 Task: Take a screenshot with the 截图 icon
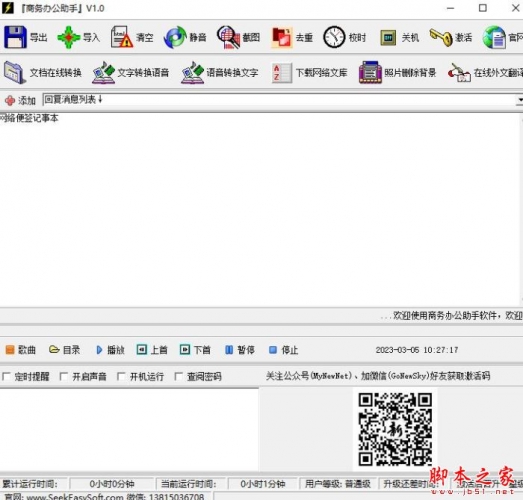coord(228,37)
